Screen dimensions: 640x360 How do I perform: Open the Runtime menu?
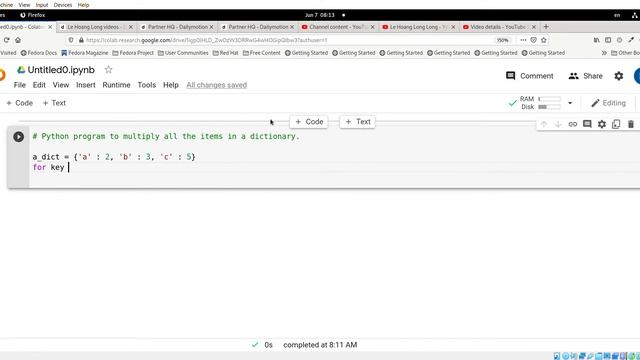tap(116, 85)
